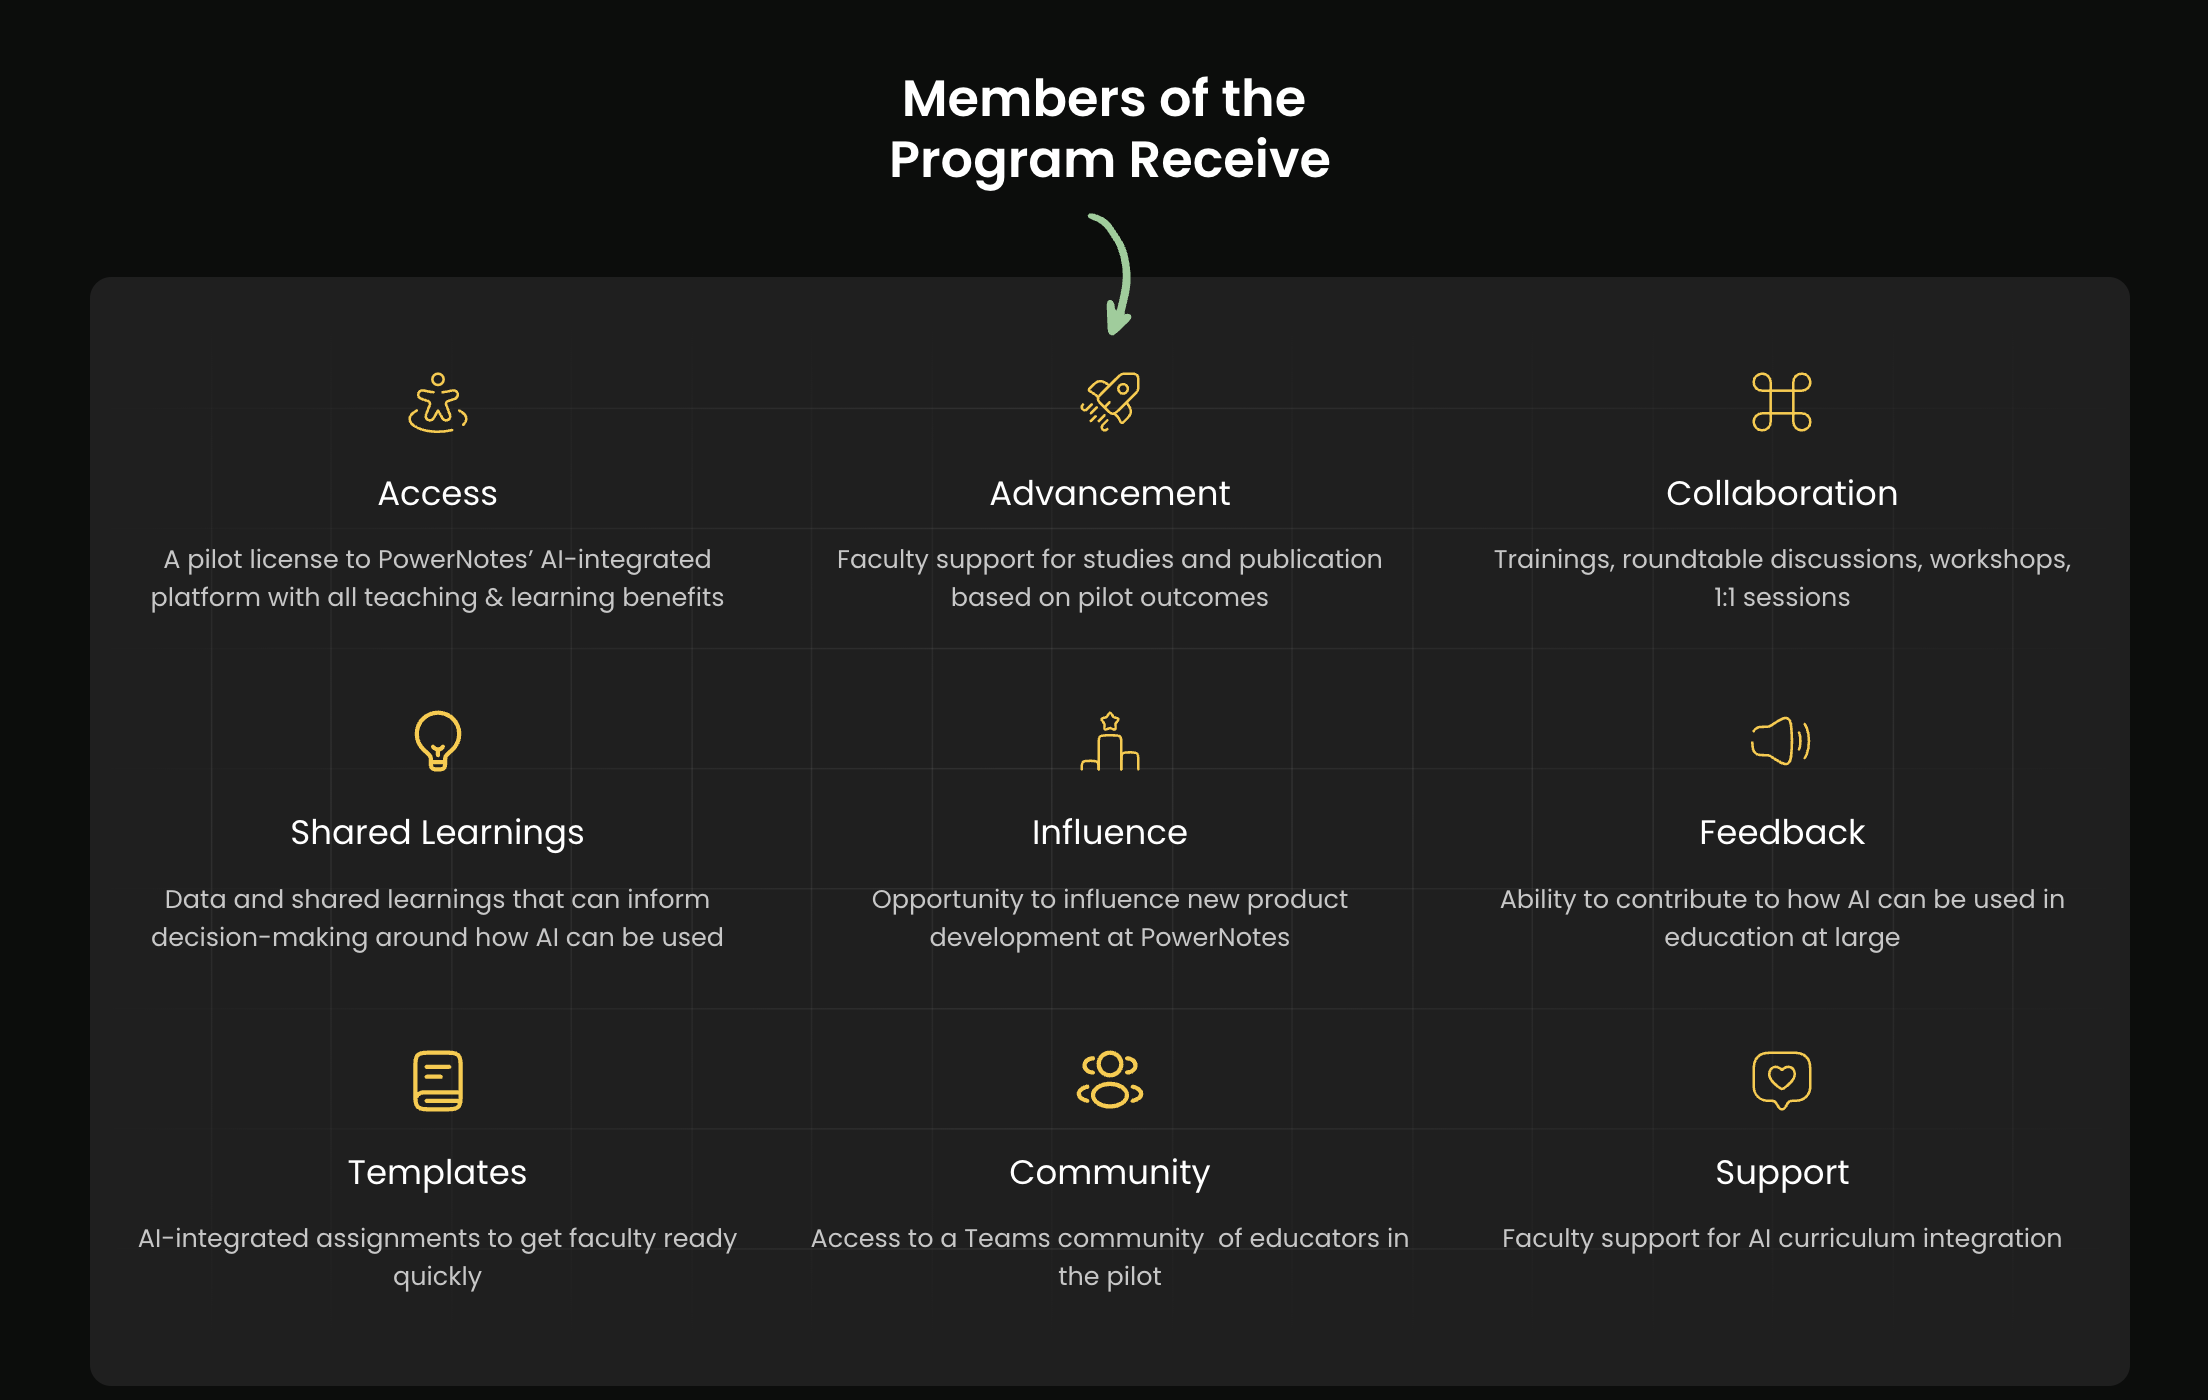Click the Templates heading

point(437,1173)
